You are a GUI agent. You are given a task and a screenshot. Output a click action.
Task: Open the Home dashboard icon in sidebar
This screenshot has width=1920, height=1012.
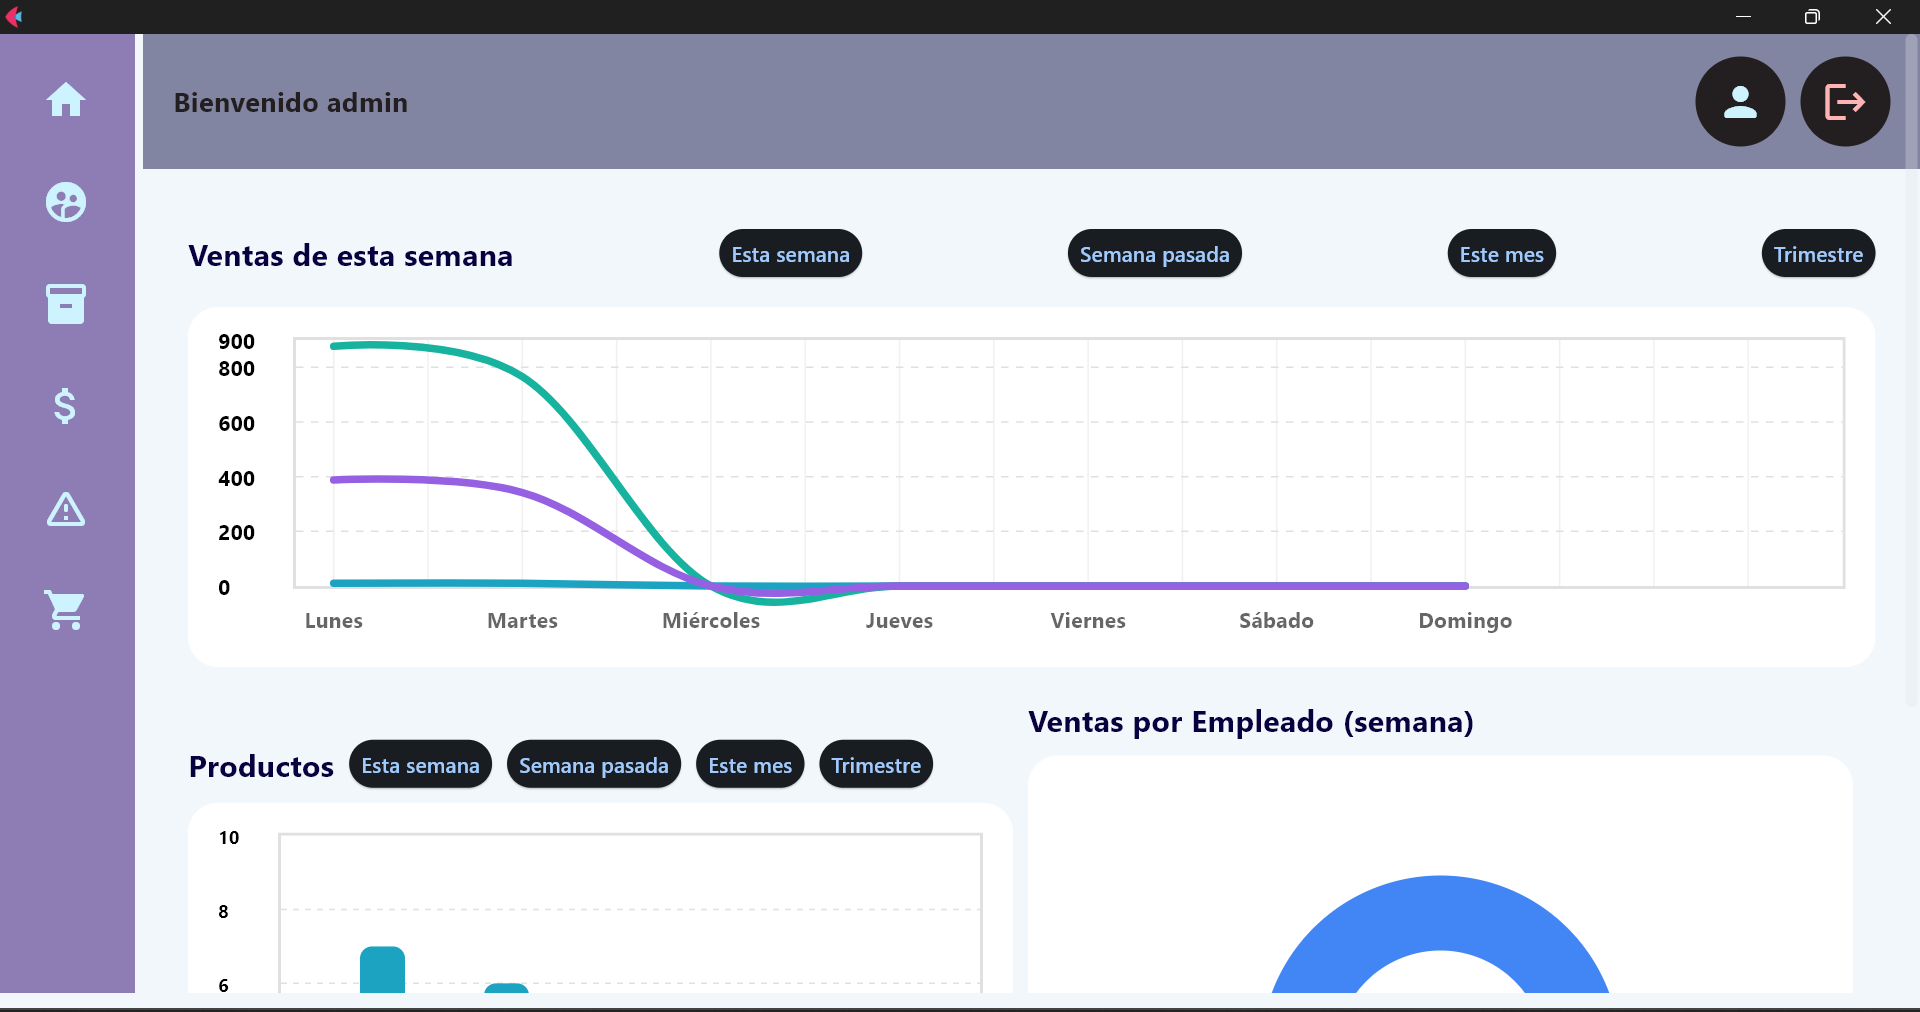66,100
